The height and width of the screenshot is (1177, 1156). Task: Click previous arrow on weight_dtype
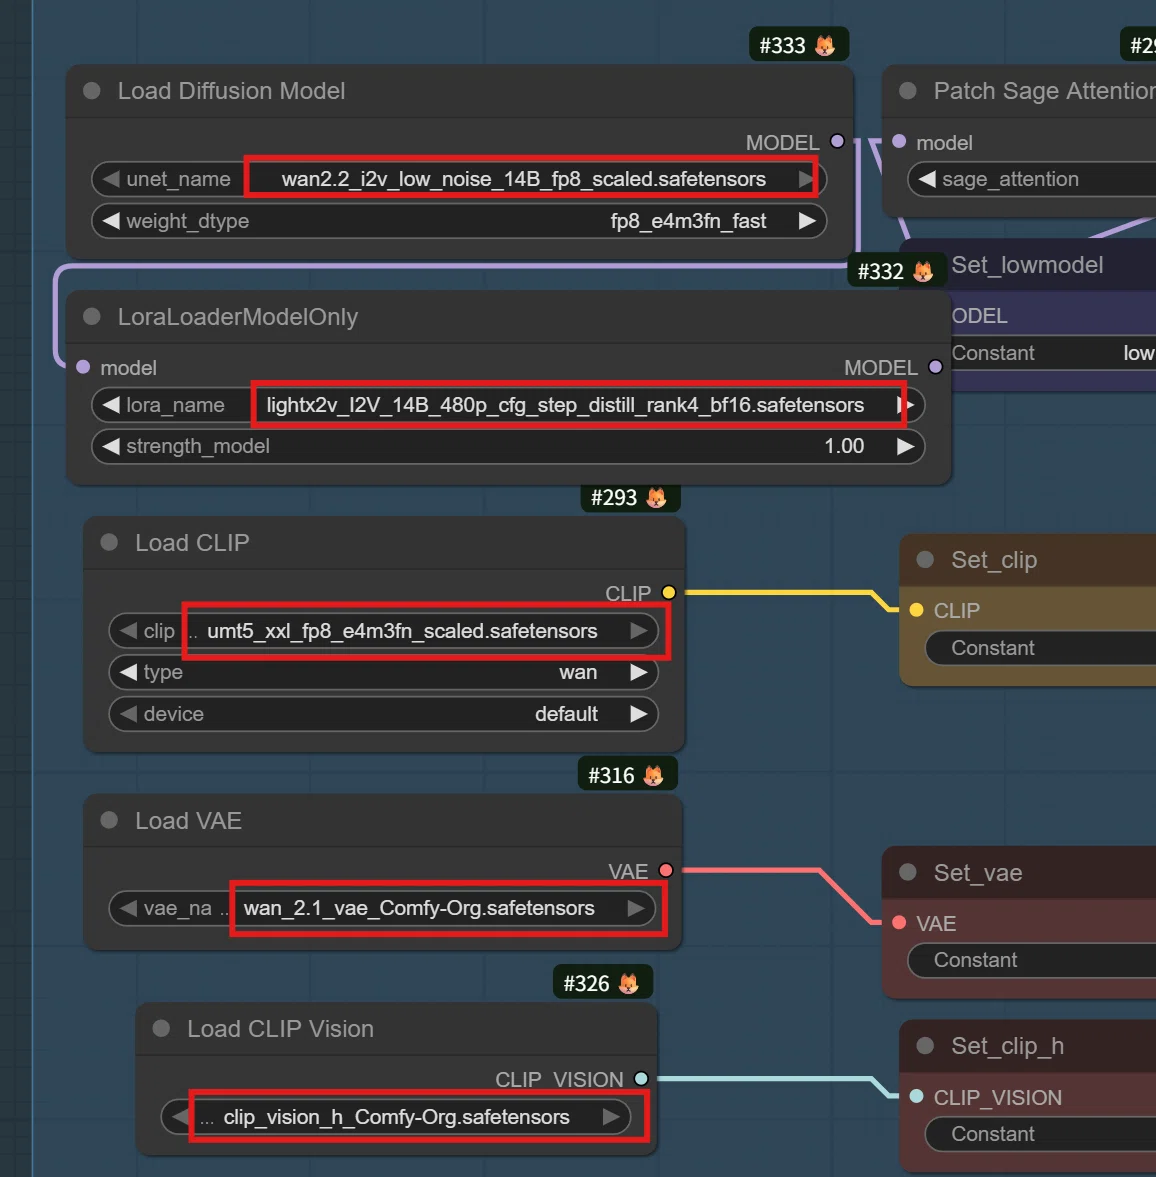[x=110, y=221]
